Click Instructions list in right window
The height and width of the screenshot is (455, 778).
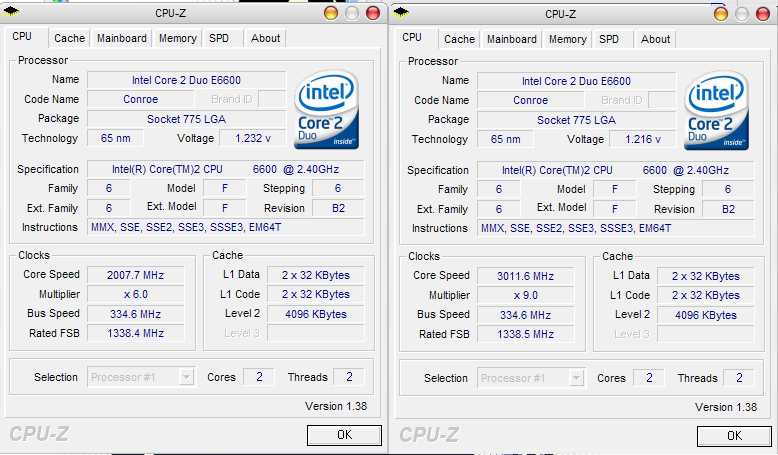[x=616, y=228]
